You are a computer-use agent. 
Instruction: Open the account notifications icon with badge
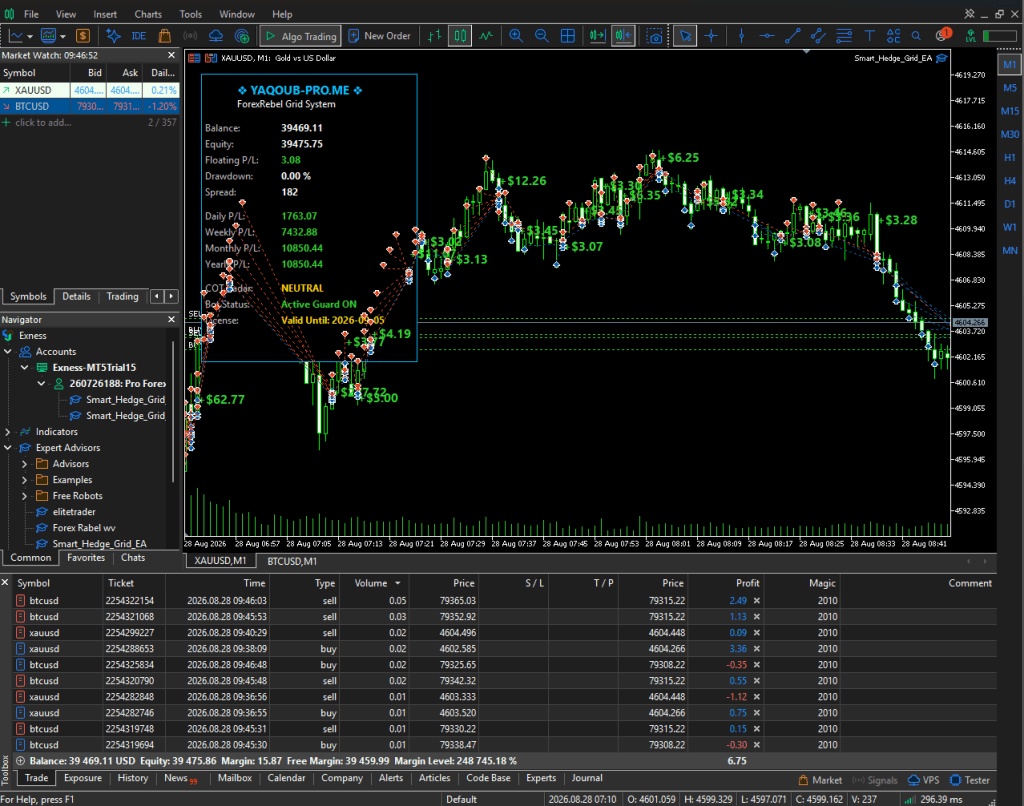tap(942, 35)
